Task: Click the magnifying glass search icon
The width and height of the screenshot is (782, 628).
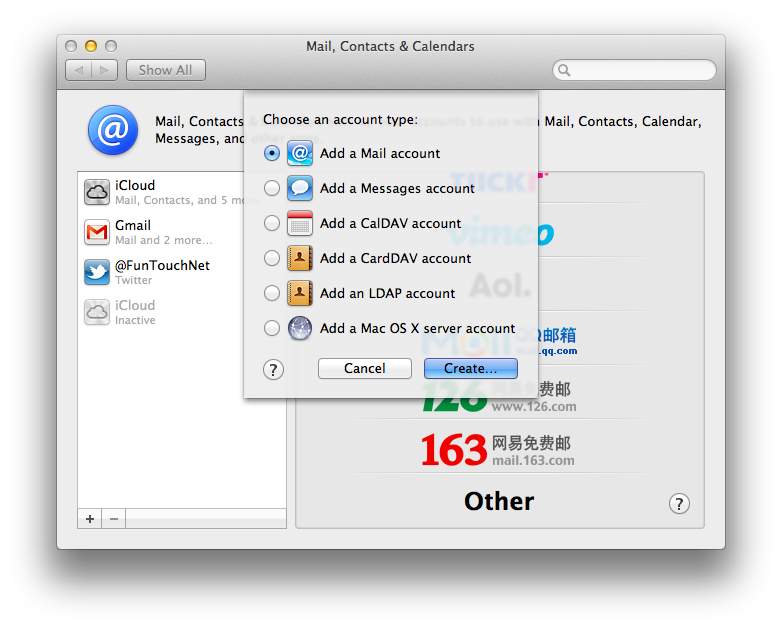Action: coord(564,70)
